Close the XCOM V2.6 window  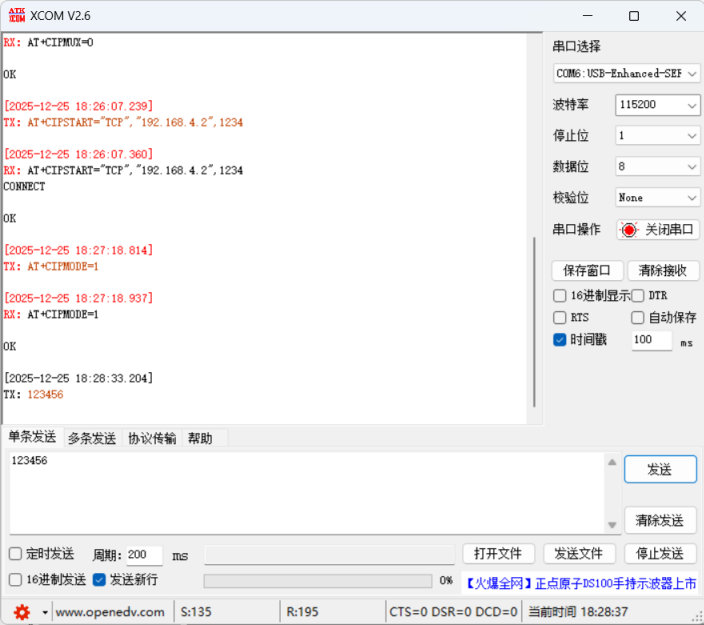(x=681, y=16)
